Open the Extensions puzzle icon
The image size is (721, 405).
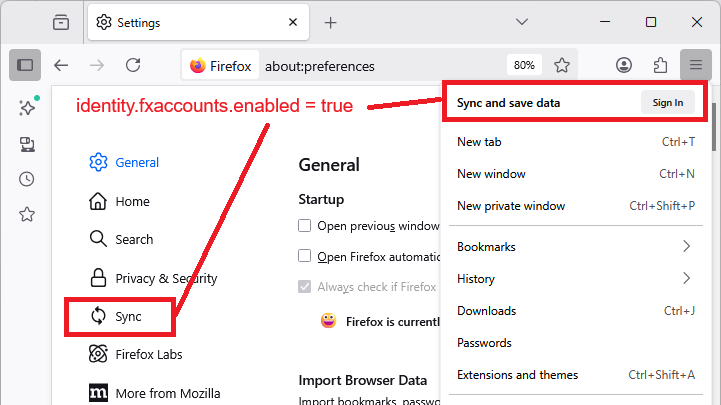click(x=660, y=66)
